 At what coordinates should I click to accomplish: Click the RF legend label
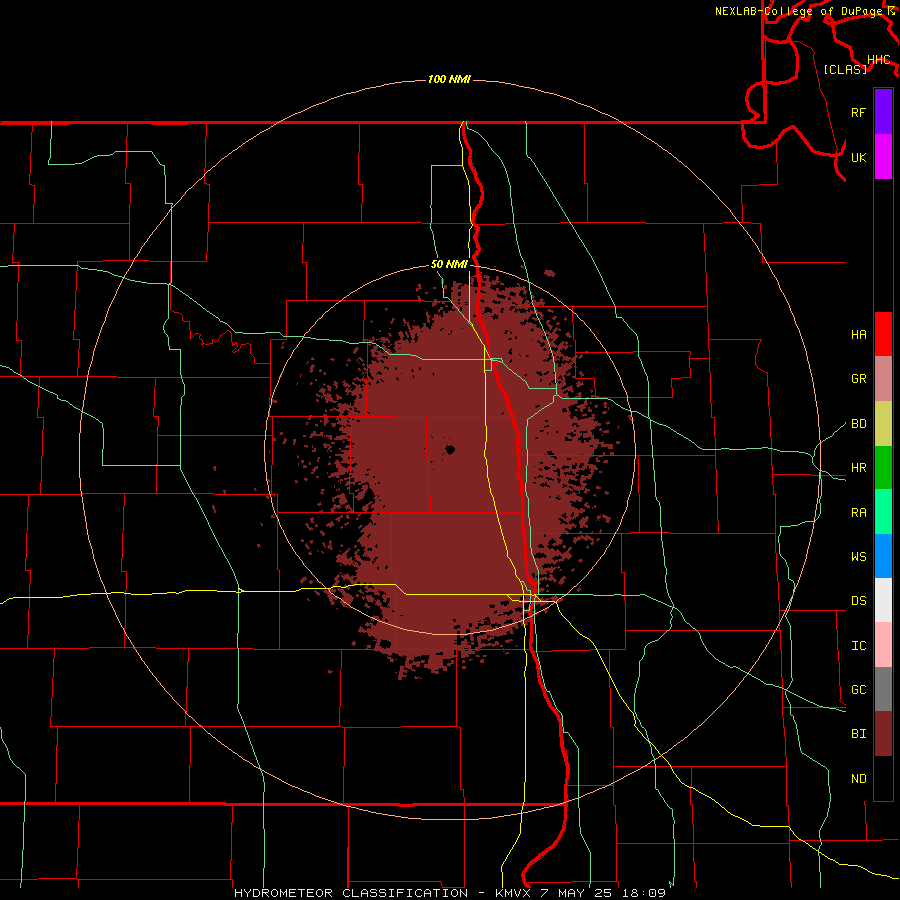859,112
